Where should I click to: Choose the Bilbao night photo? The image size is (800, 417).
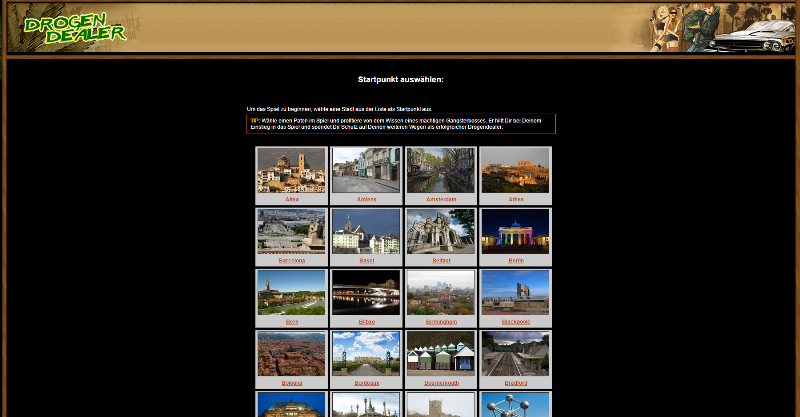pyautogui.click(x=366, y=293)
